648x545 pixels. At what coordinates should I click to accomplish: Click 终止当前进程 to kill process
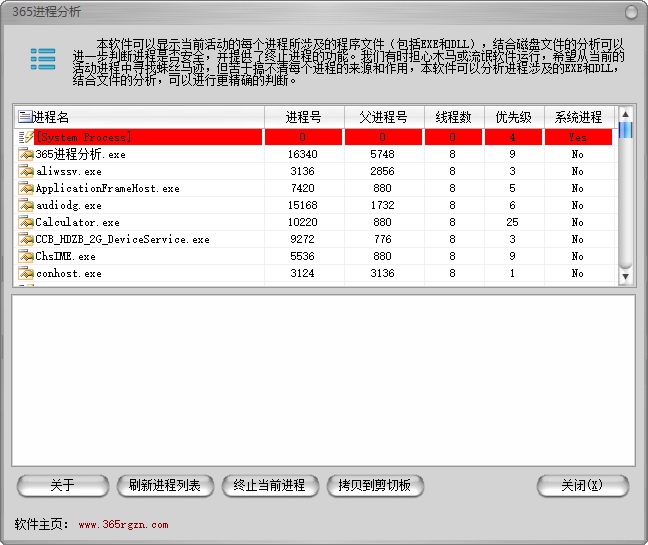[x=268, y=486]
